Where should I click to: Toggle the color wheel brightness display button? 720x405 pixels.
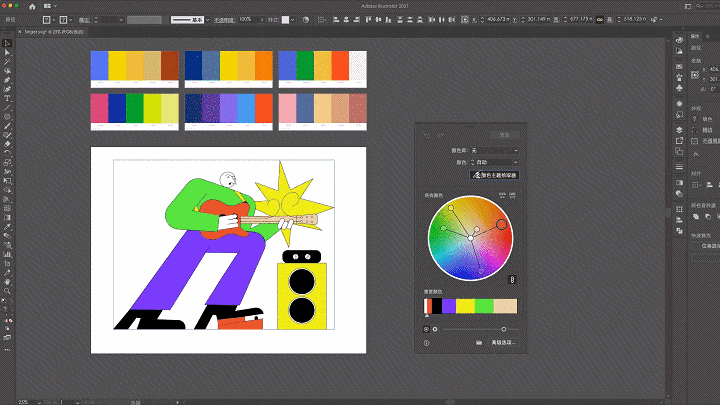coord(427,328)
